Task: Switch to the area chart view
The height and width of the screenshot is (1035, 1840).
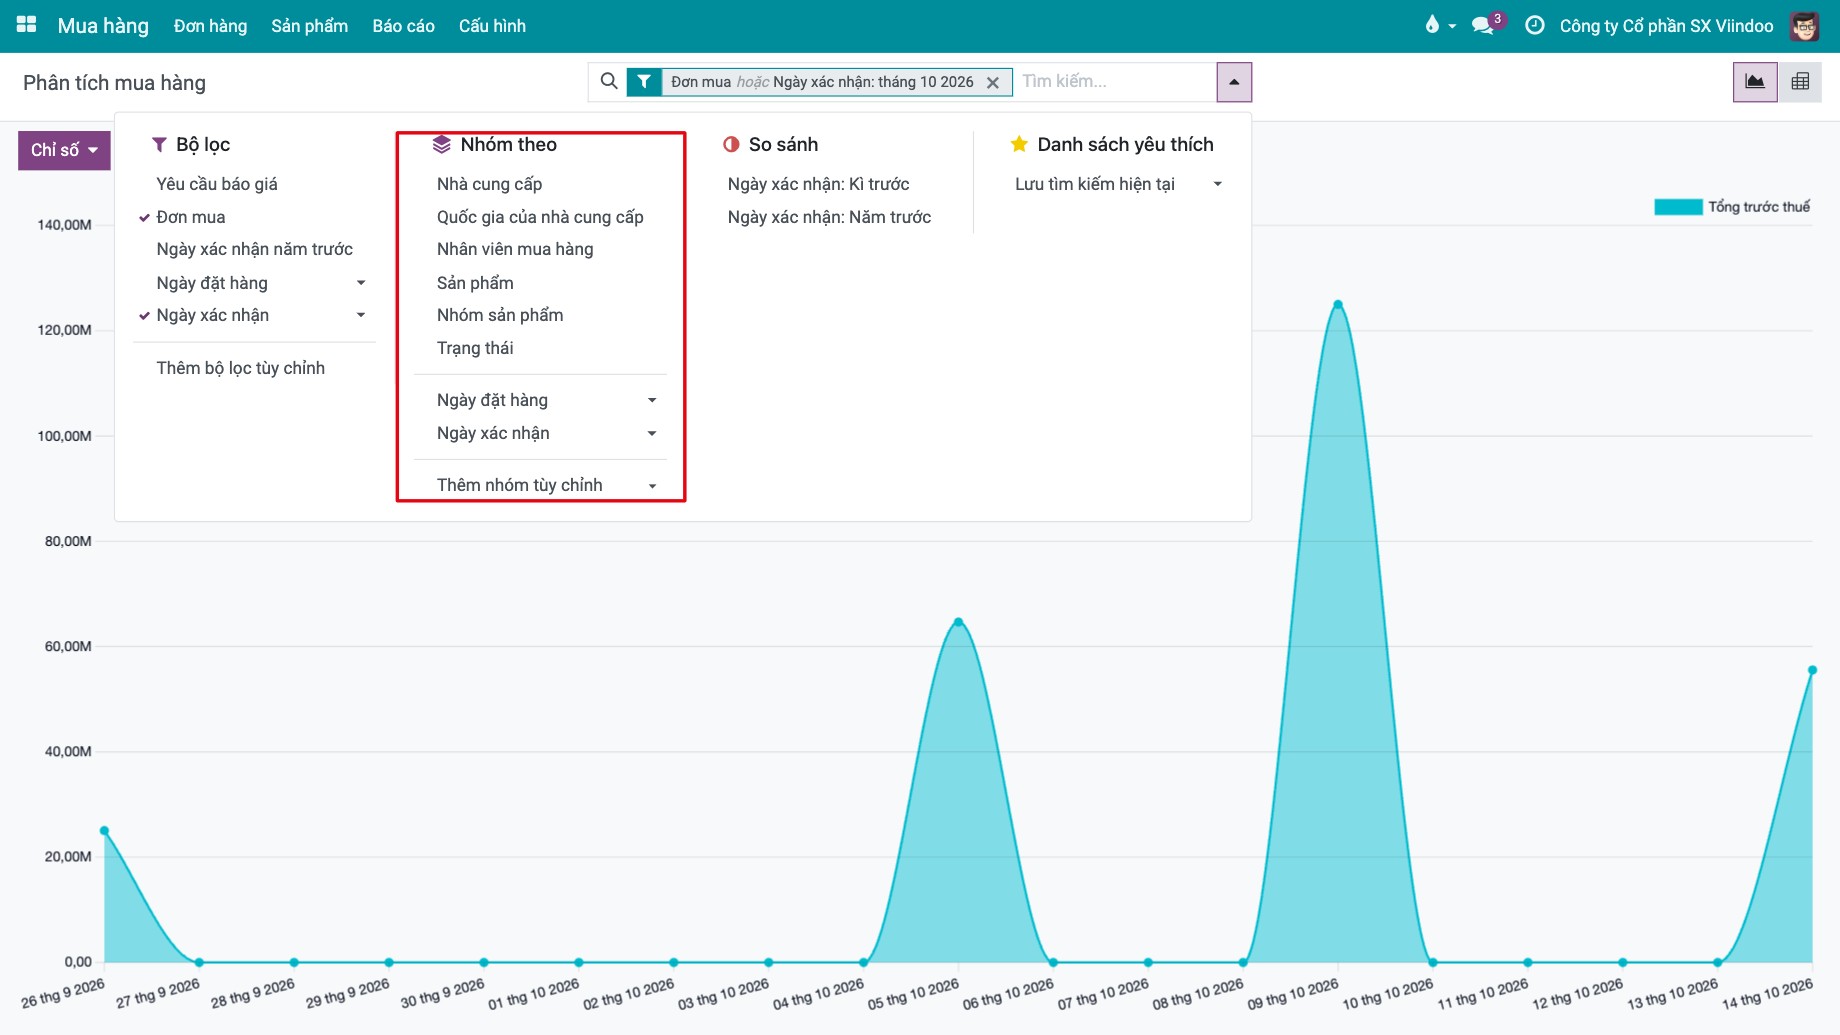Action: 1755,82
